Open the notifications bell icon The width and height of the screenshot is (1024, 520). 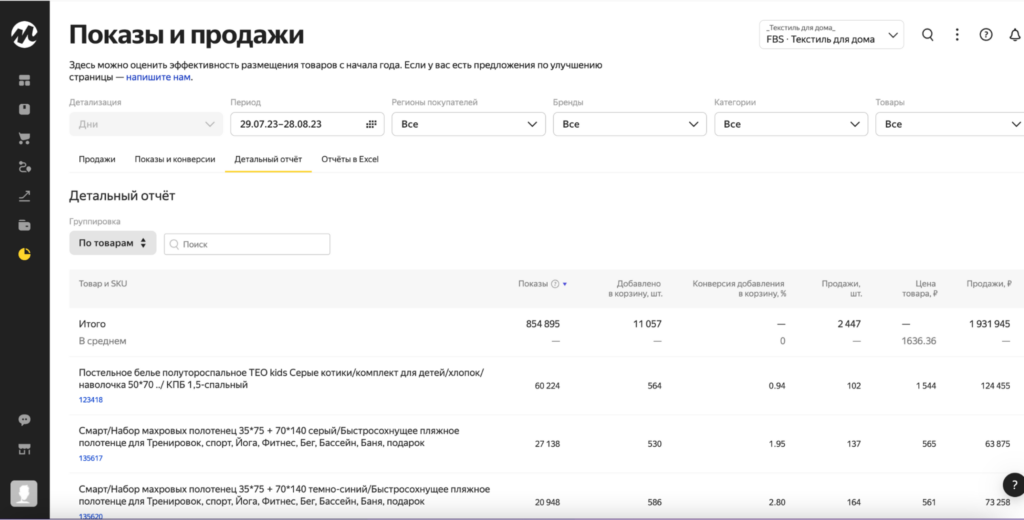(x=1014, y=35)
